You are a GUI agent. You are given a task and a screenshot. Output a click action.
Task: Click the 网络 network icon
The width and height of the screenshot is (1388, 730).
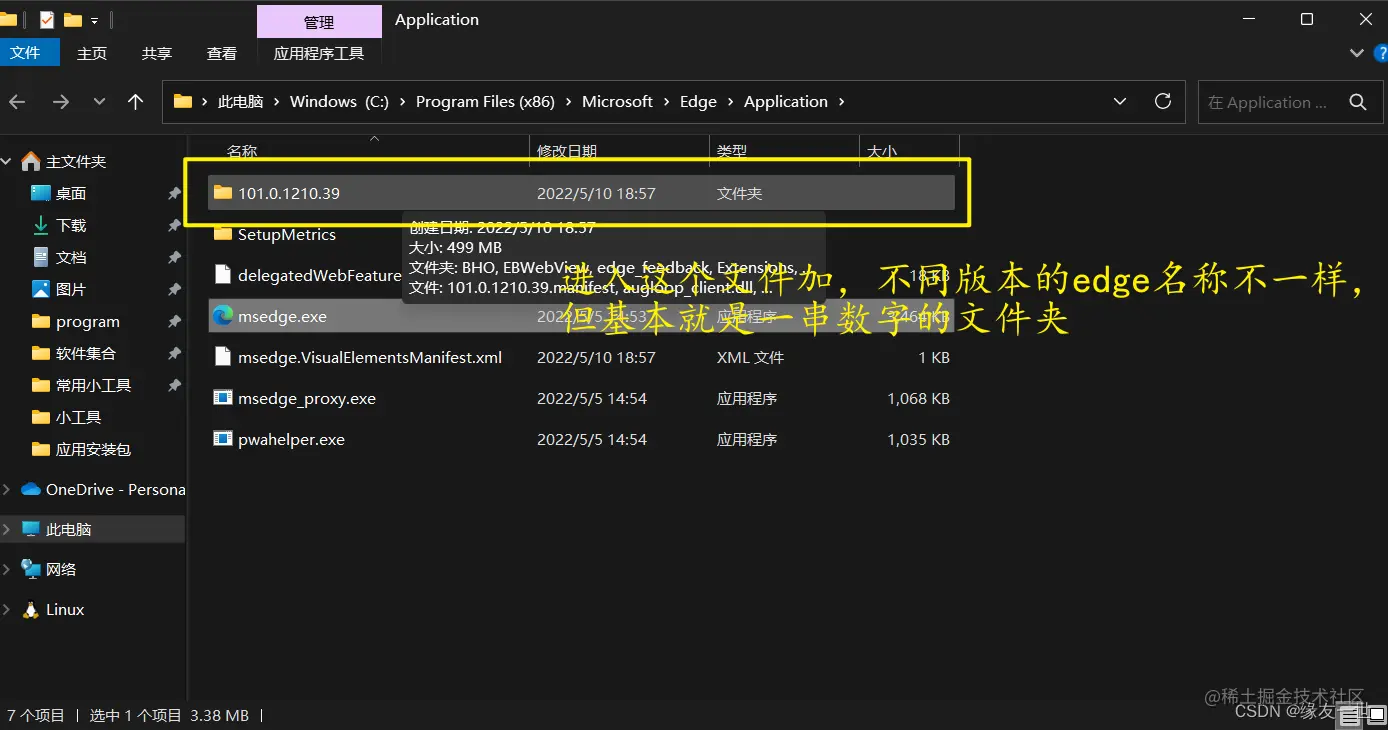click(31, 569)
